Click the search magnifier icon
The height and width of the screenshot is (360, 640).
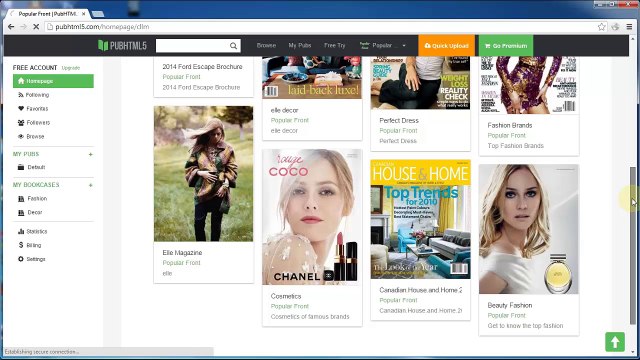click(x=233, y=46)
